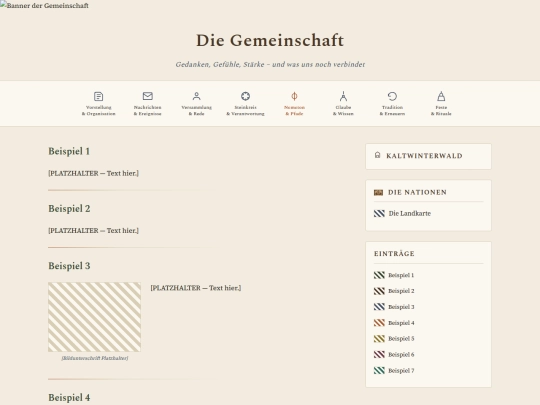540x405 pixels.
Task: Open the Feste & Rituale navigation icon
Action: (x=441, y=96)
